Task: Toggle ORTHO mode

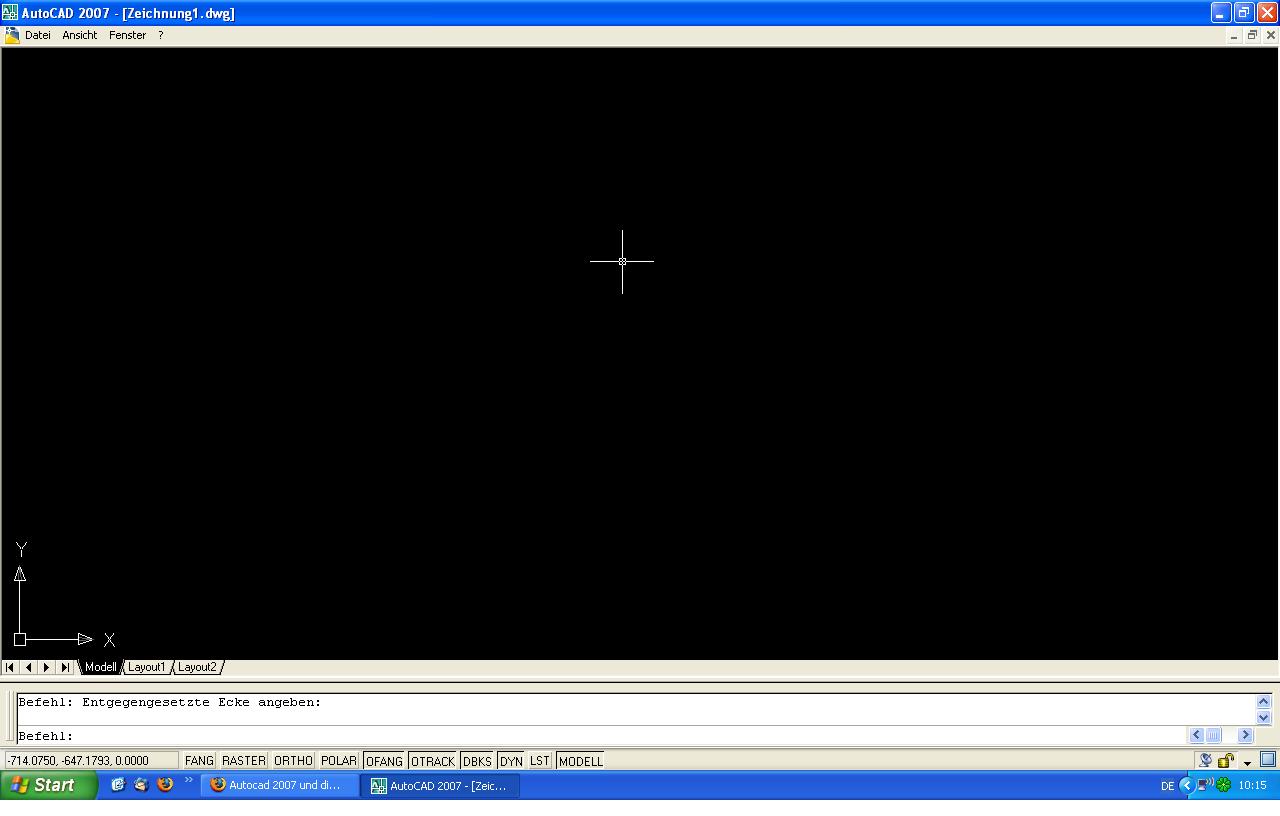Action: coord(293,761)
